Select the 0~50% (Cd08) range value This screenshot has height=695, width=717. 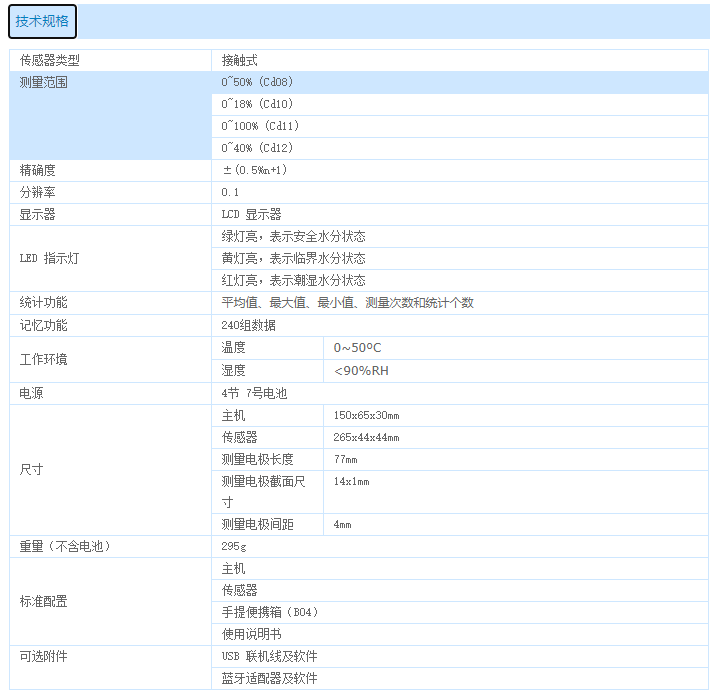pos(257,82)
